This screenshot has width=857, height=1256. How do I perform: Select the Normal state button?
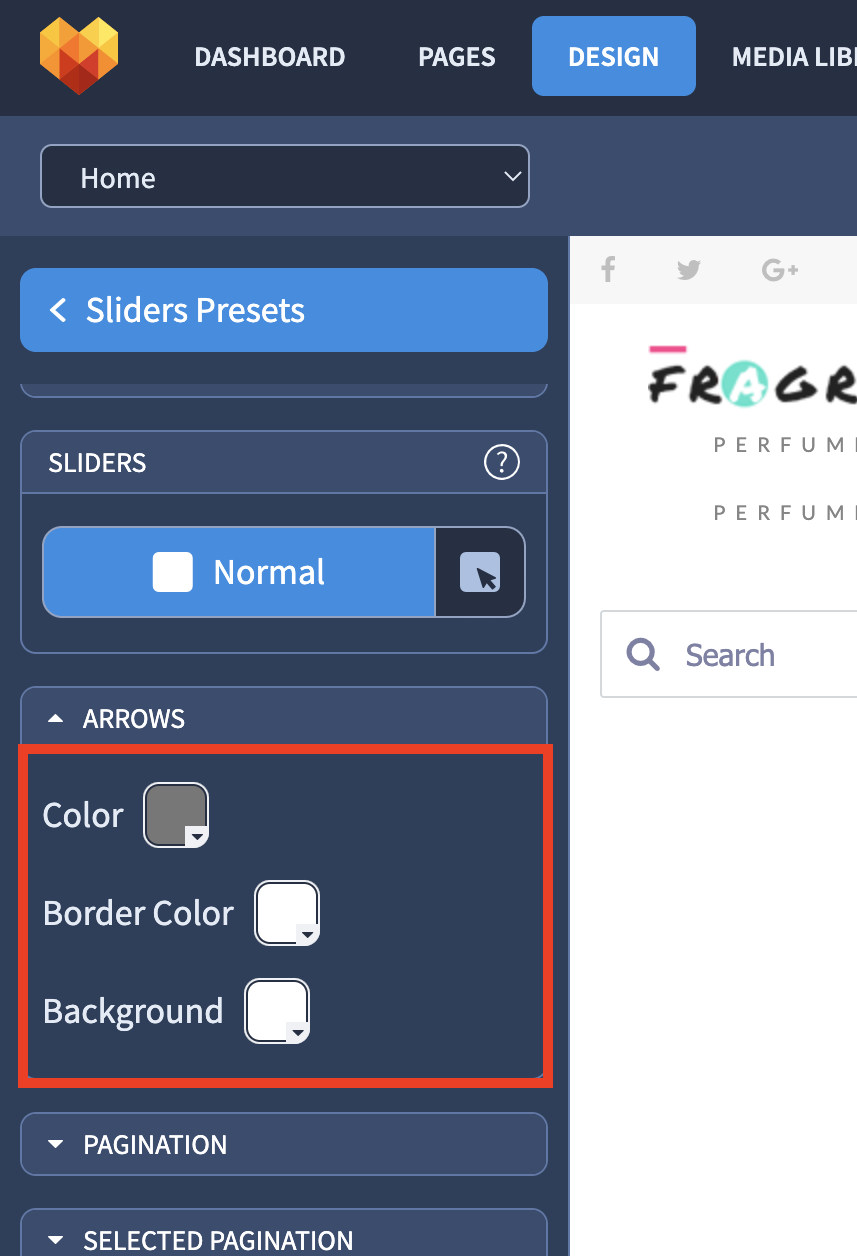tap(239, 573)
